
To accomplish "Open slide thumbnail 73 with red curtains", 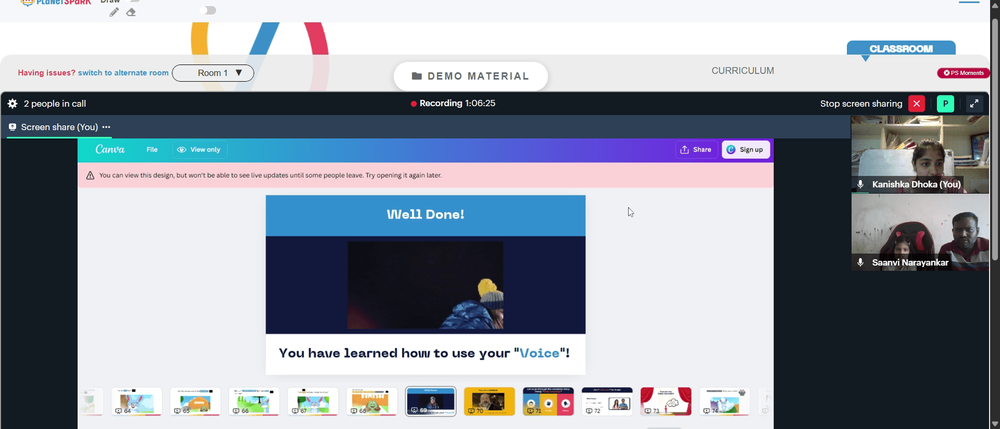I will click(666, 402).
